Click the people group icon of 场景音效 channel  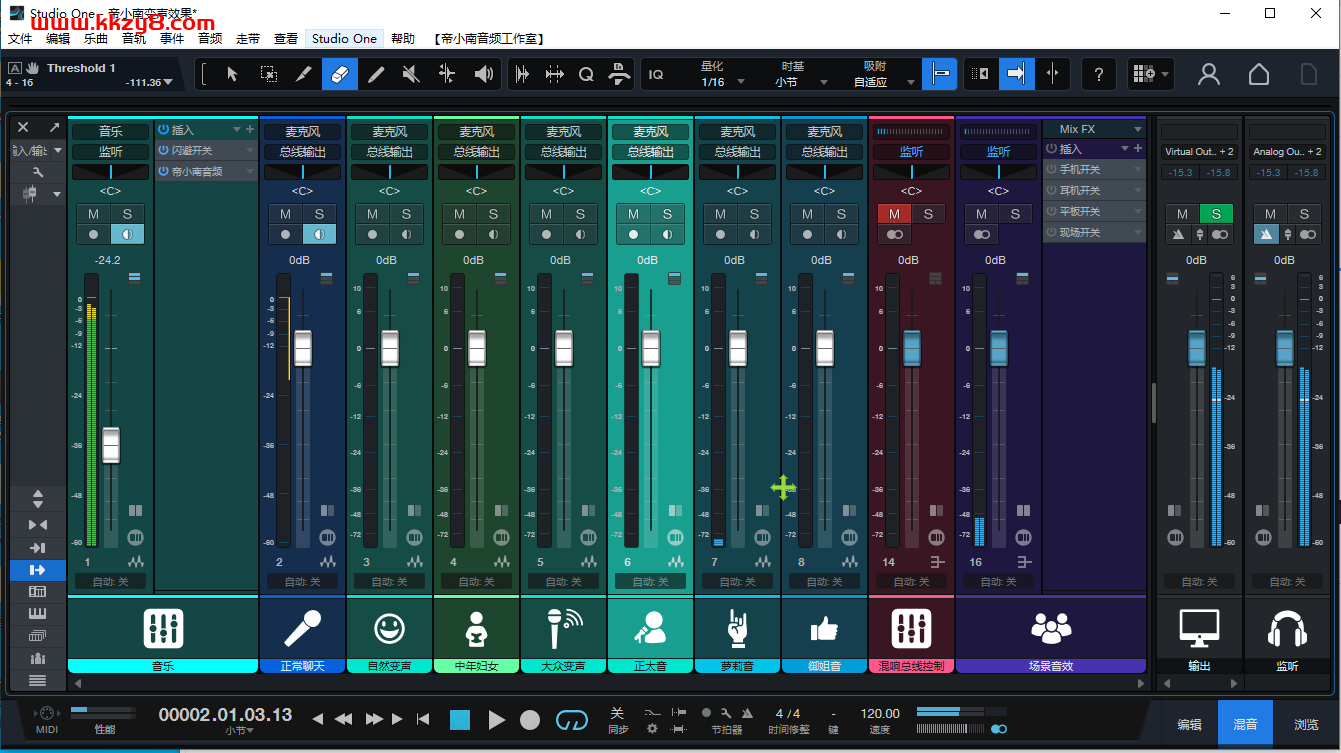click(1050, 628)
